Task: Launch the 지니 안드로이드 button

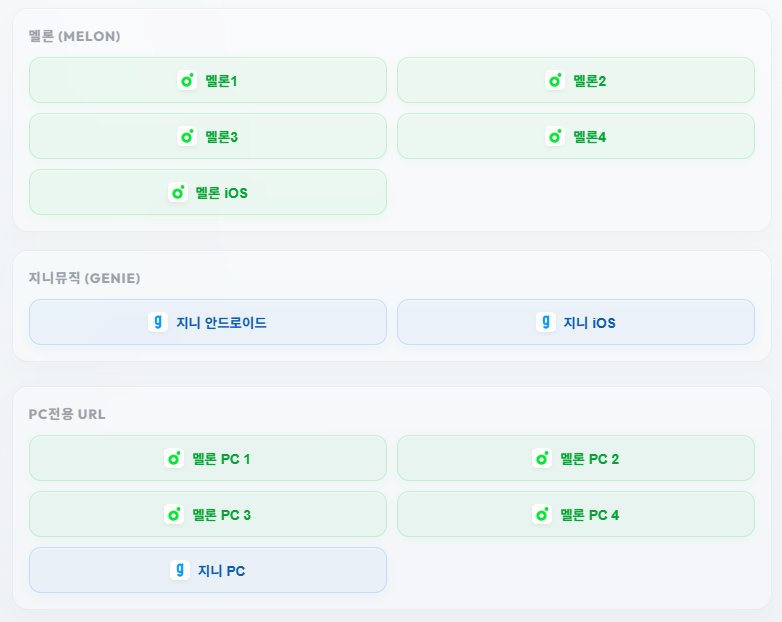Action: pyautogui.click(x=207, y=322)
